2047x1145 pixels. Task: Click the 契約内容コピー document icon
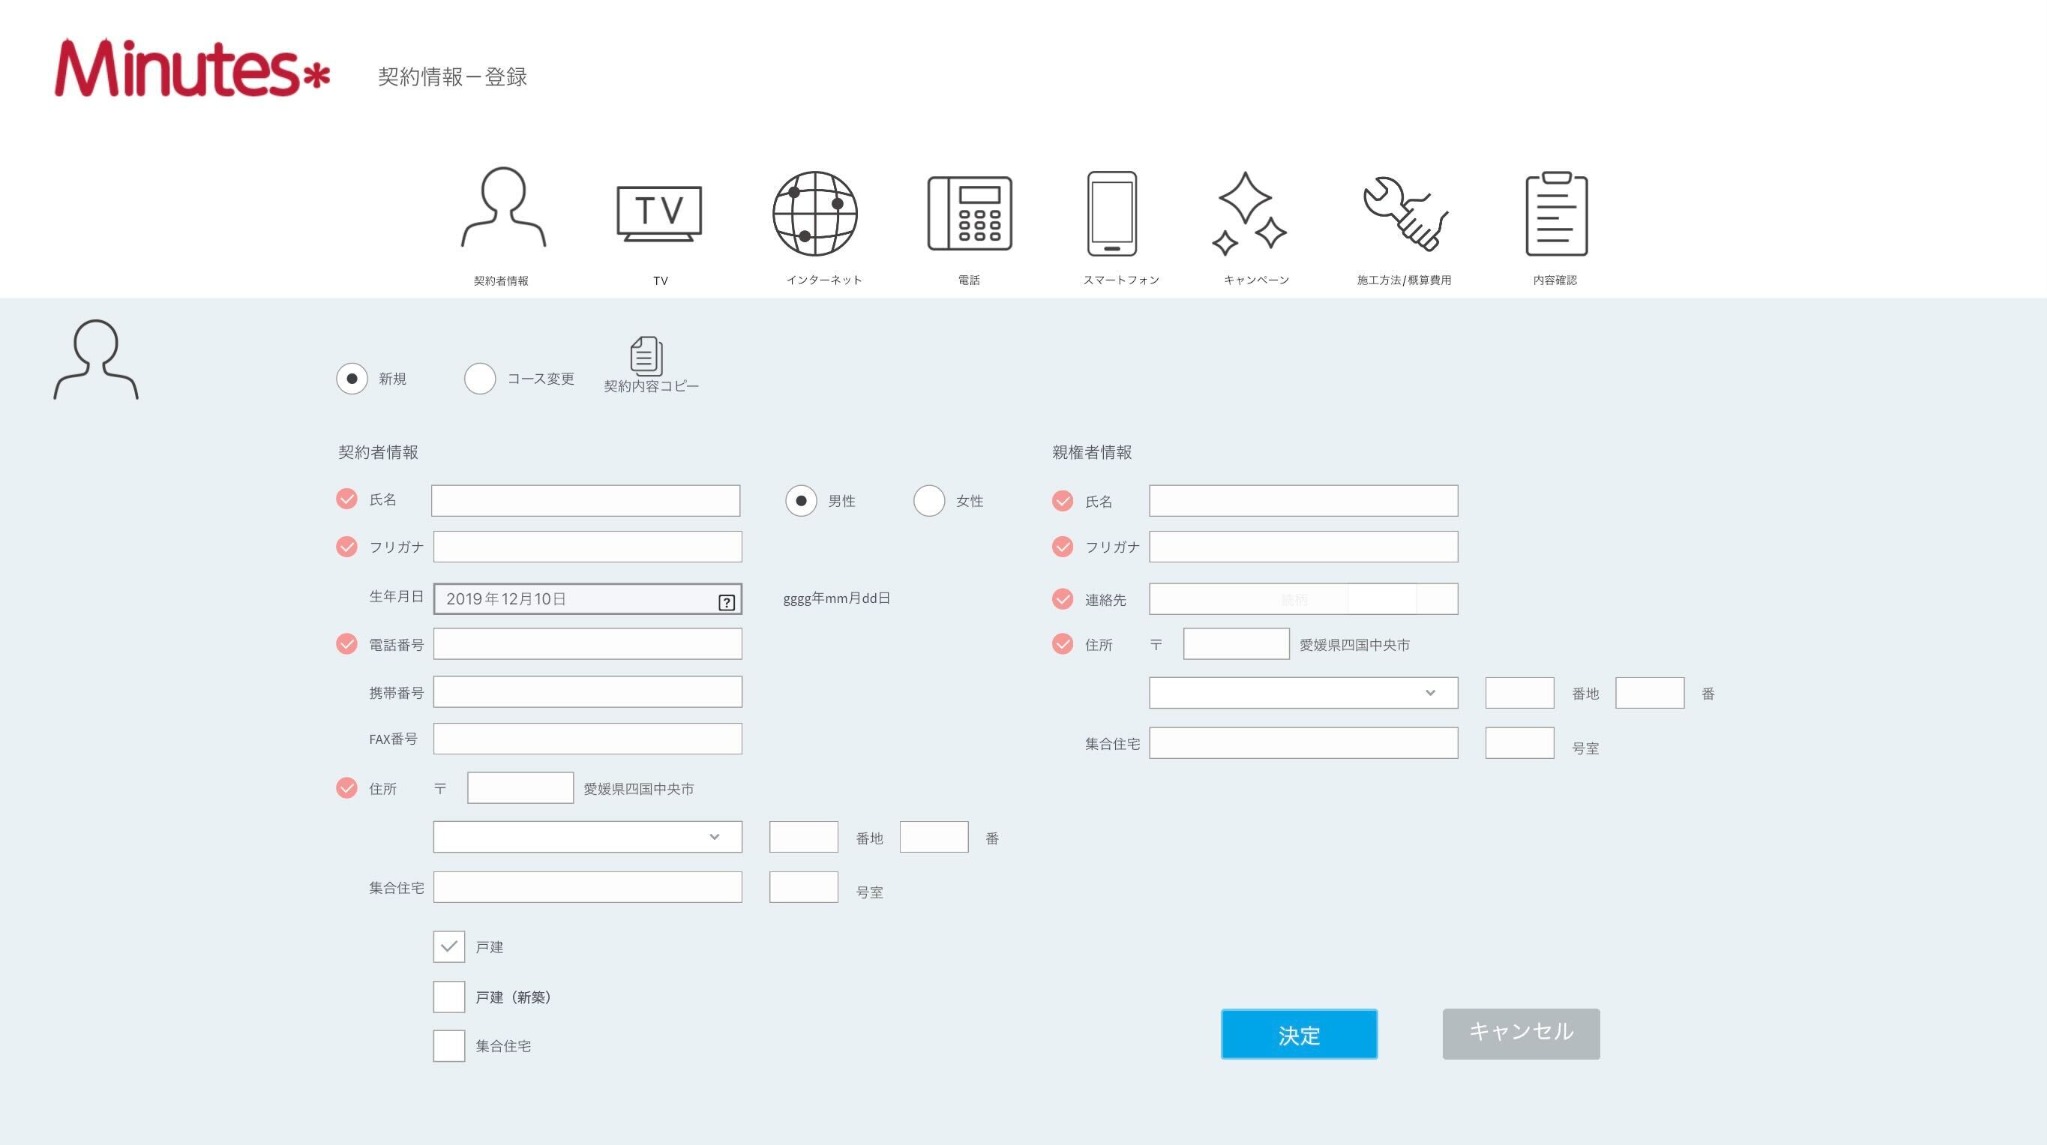(646, 356)
